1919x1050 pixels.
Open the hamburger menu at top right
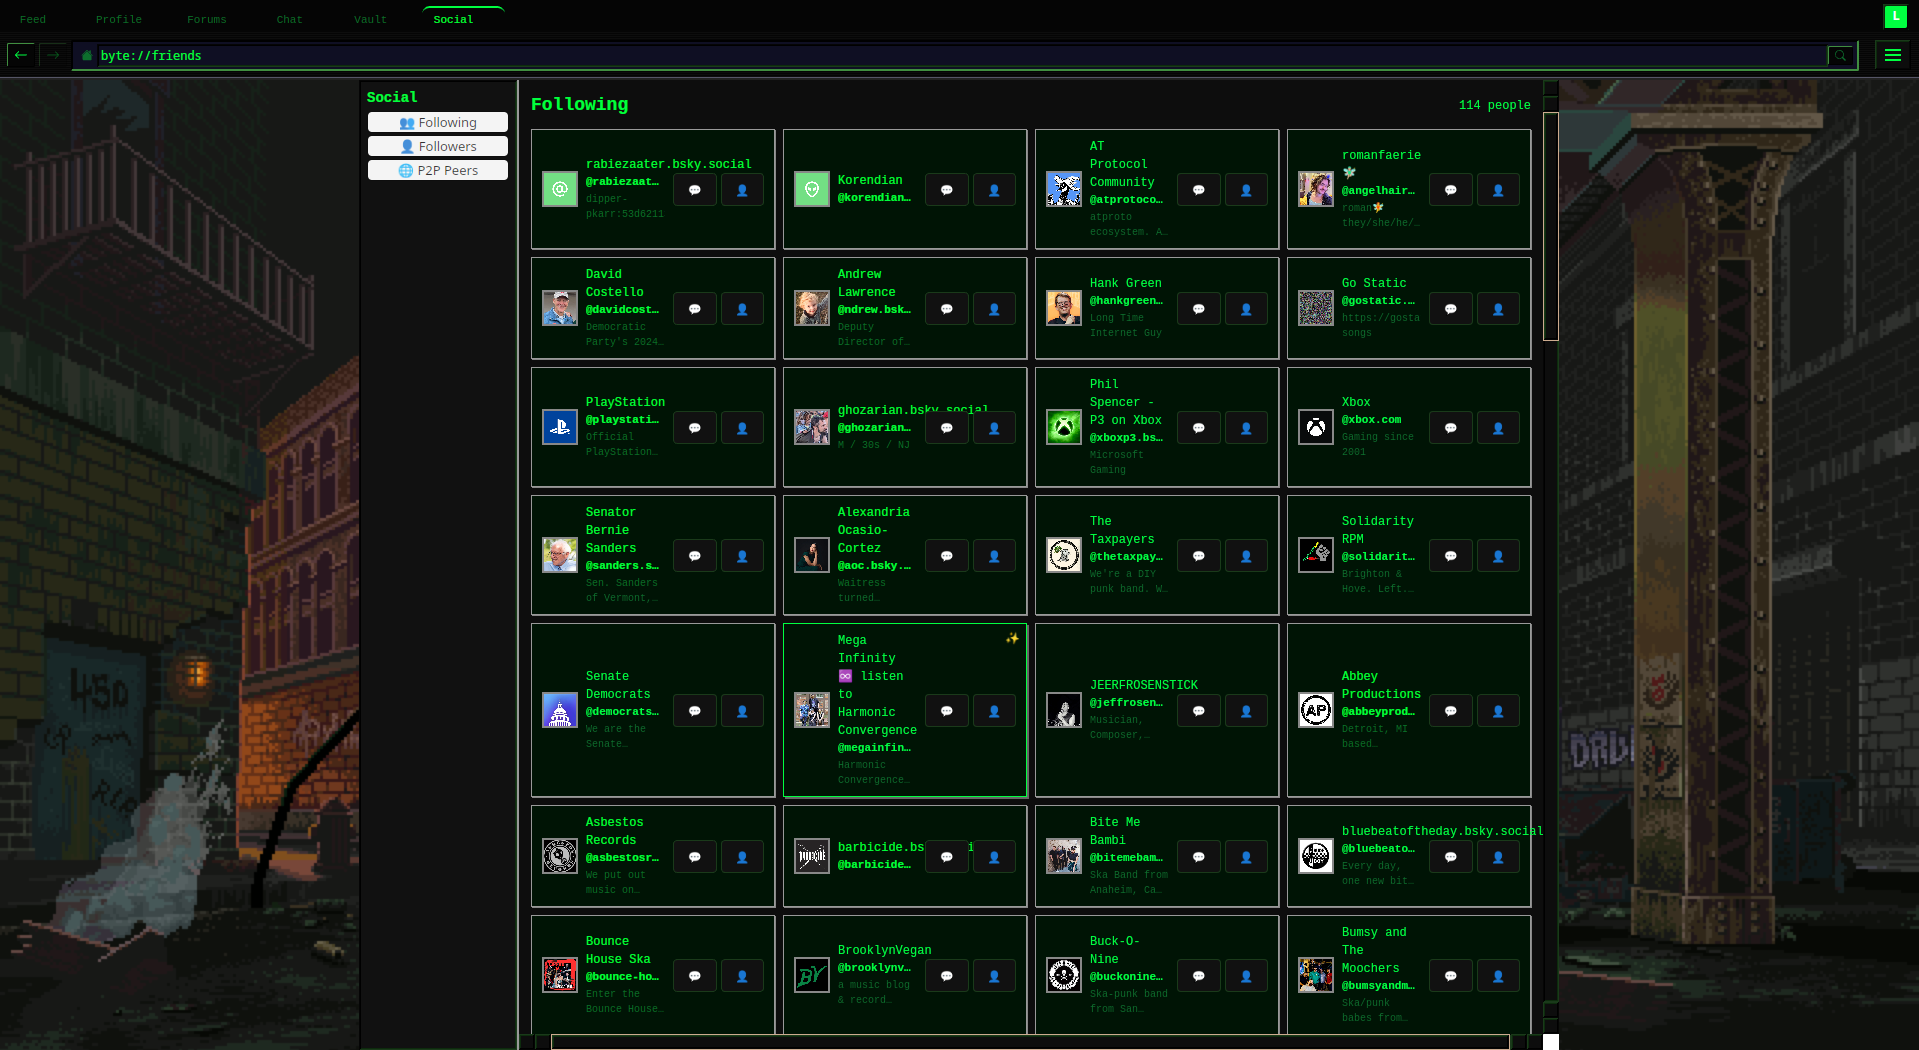click(1892, 55)
